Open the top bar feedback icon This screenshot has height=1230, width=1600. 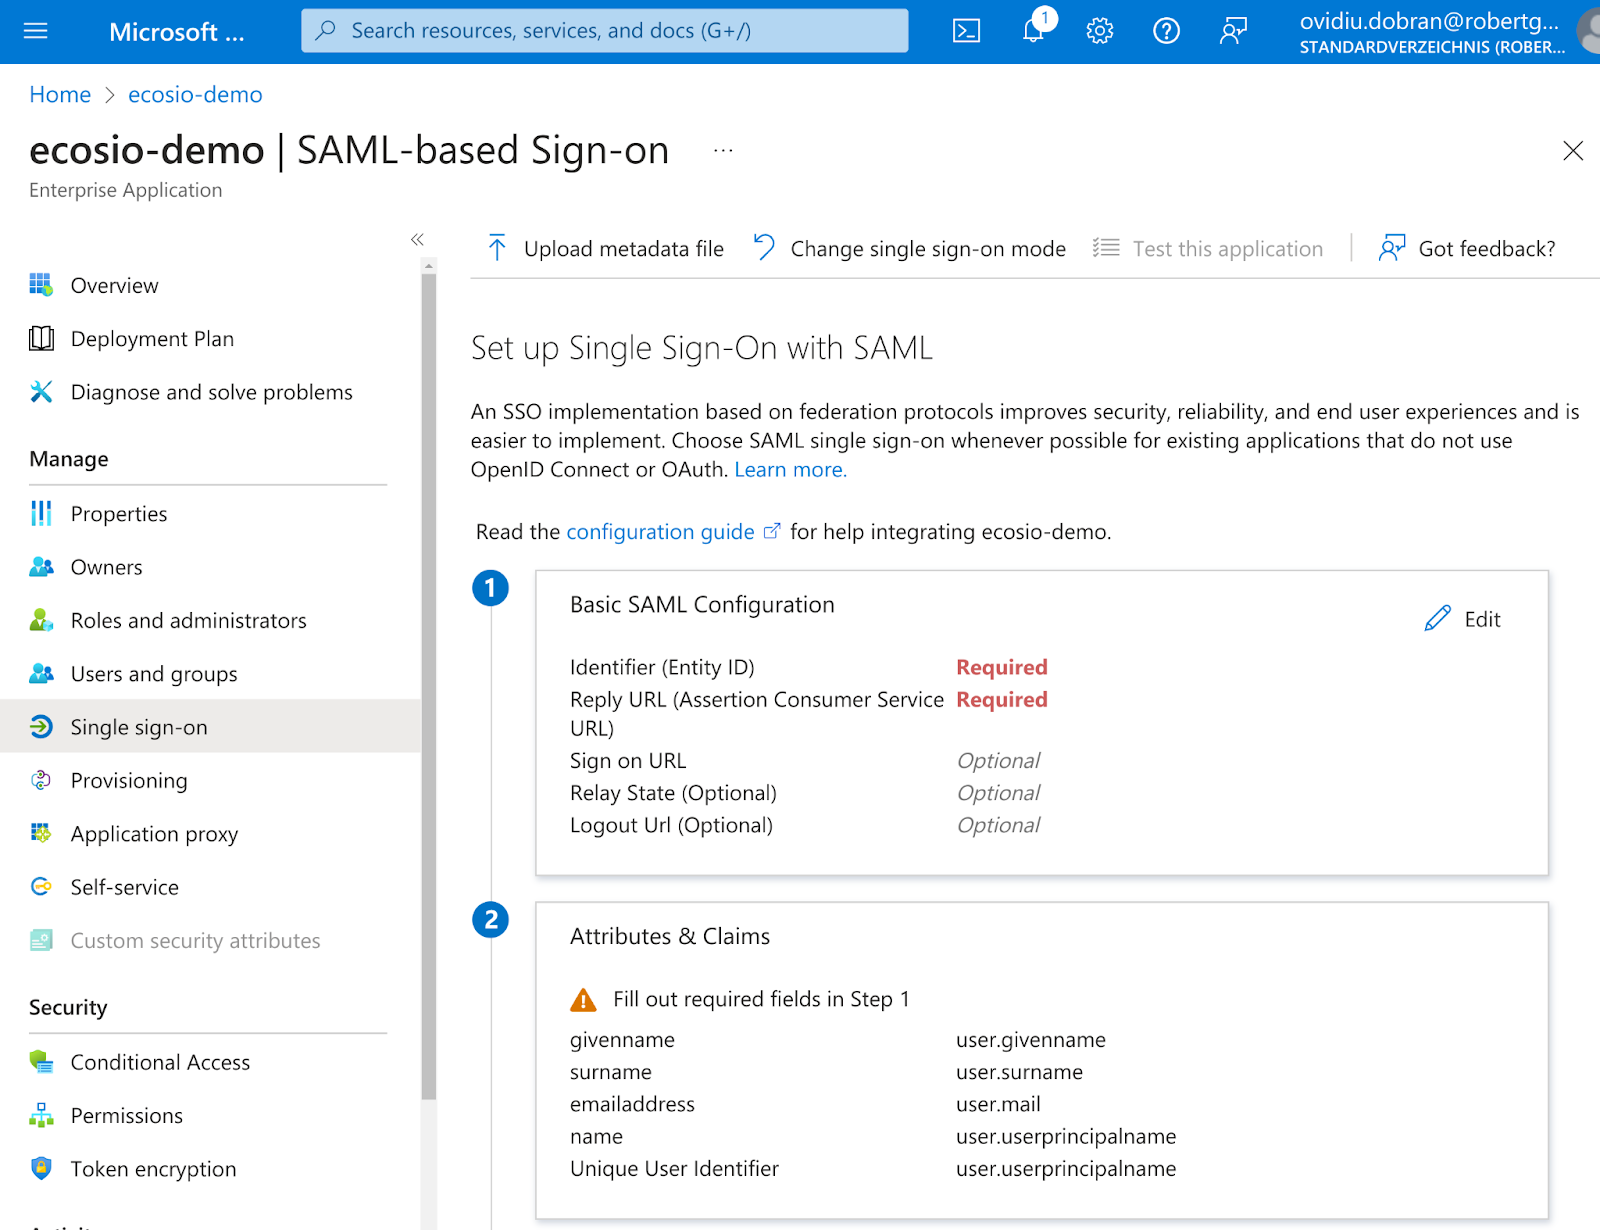(x=1233, y=31)
